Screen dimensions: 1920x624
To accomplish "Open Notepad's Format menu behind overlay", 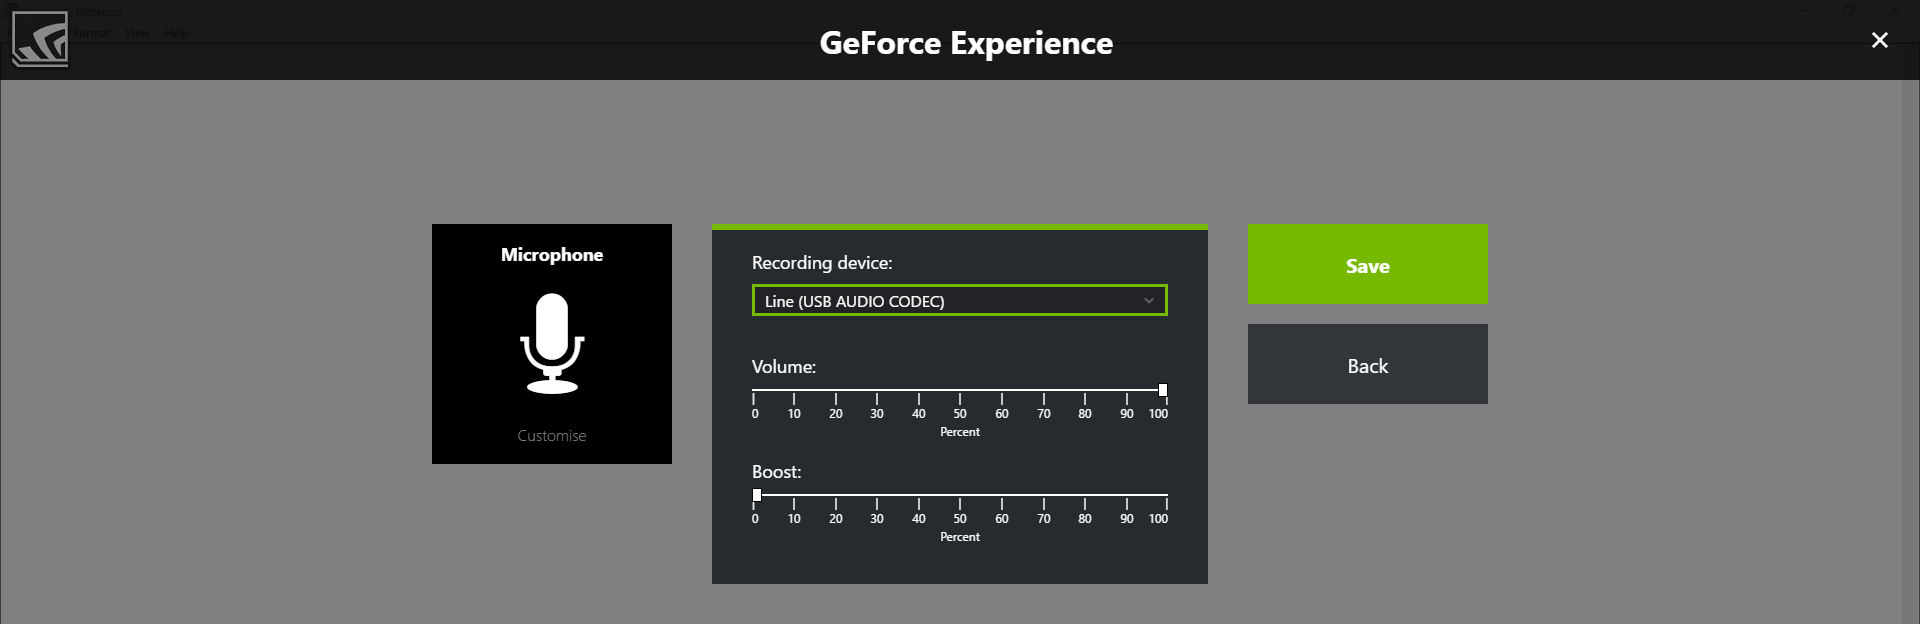I will (91, 33).
